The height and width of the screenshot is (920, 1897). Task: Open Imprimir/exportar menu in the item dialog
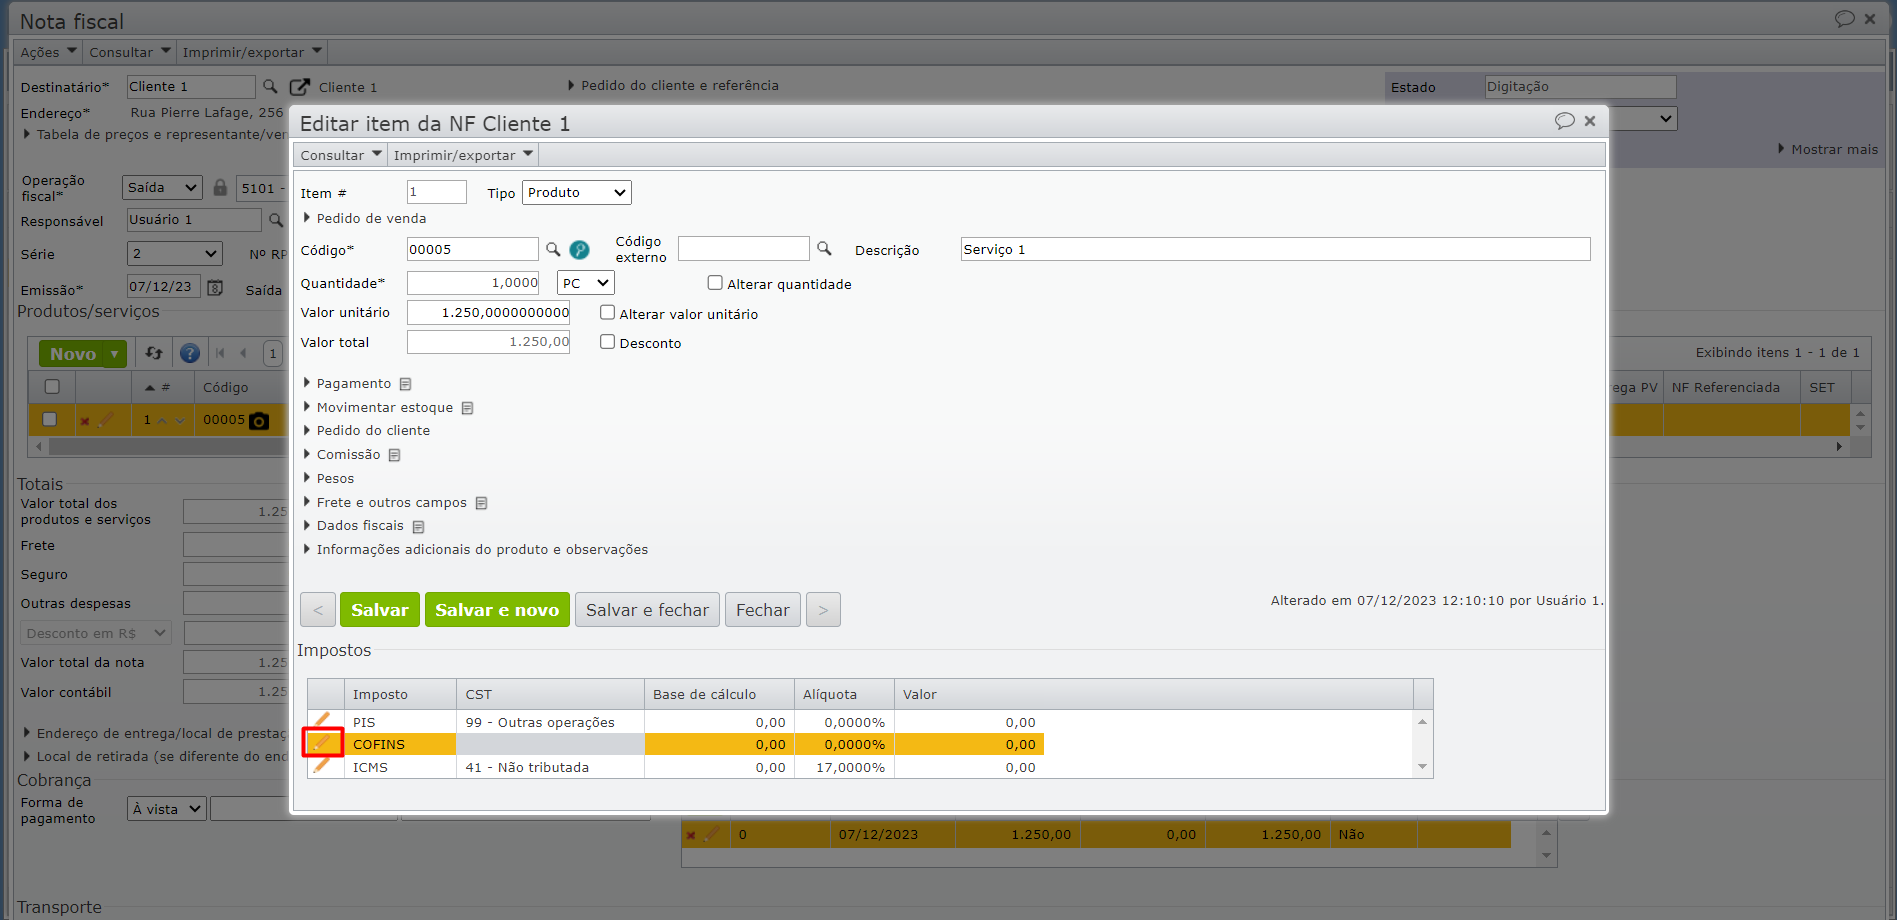click(464, 155)
